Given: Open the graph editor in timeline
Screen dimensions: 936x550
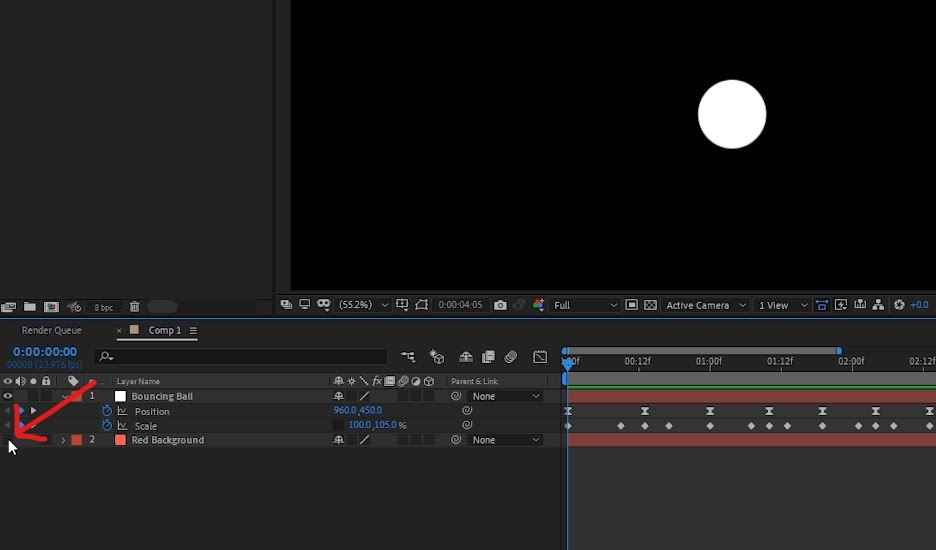Looking at the screenshot, I should click(x=540, y=357).
